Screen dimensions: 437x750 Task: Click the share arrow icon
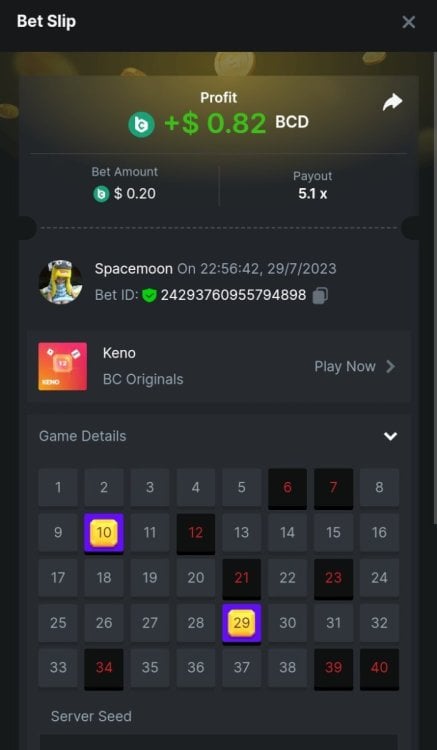[393, 102]
